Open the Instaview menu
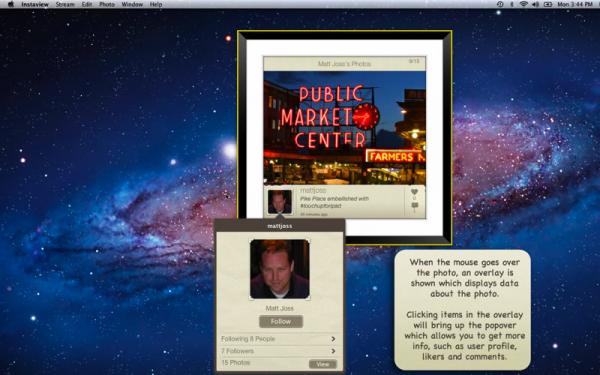Image resolution: width=600 pixels, height=375 pixels. (x=35, y=4)
